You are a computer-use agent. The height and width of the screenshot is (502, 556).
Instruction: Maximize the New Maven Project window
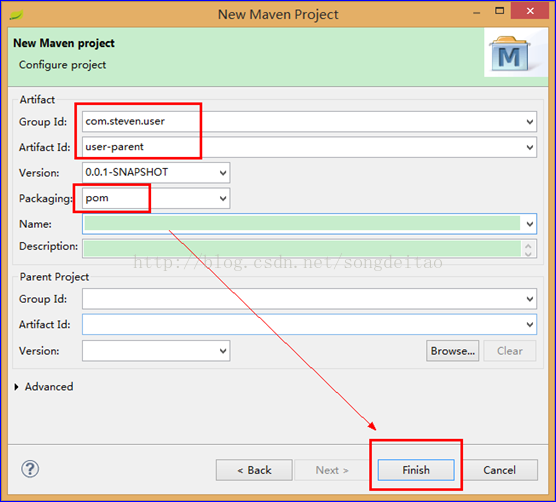pyautogui.click(x=499, y=11)
